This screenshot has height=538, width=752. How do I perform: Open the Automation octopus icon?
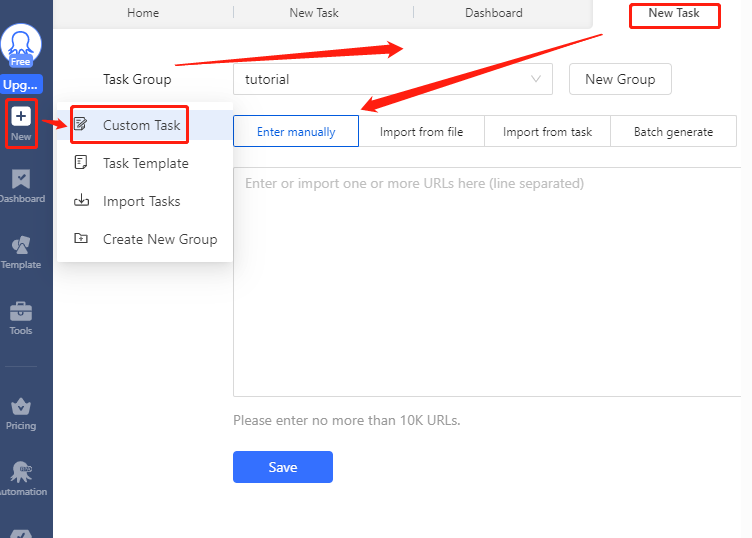(x=21, y=473)
